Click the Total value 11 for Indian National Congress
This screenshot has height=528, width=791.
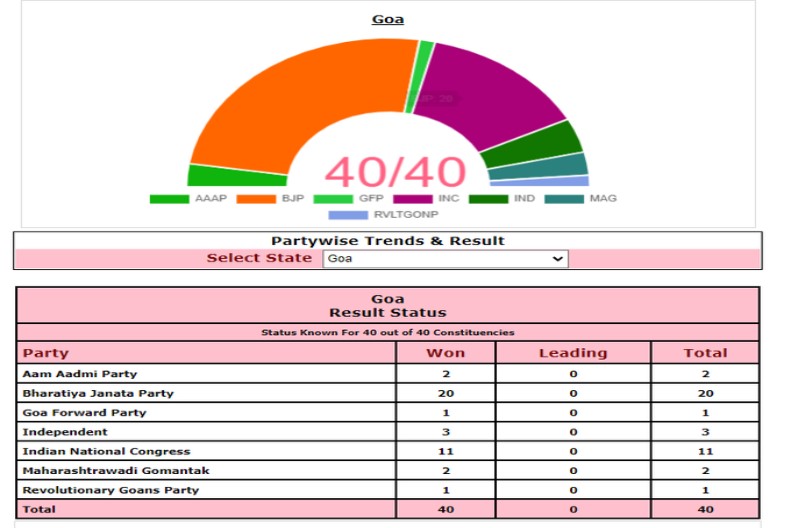pos(705,451)
